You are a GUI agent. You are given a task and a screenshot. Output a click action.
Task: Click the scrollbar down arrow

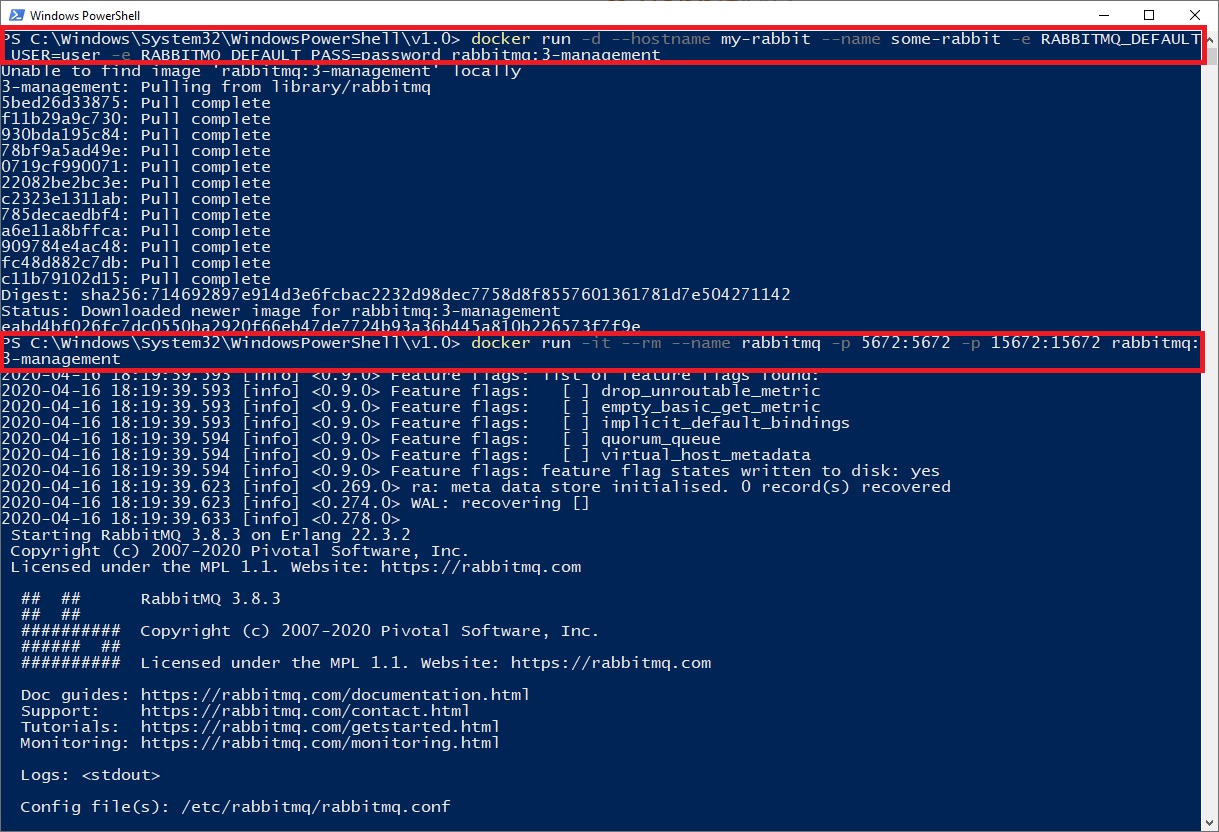[1208, 822]
